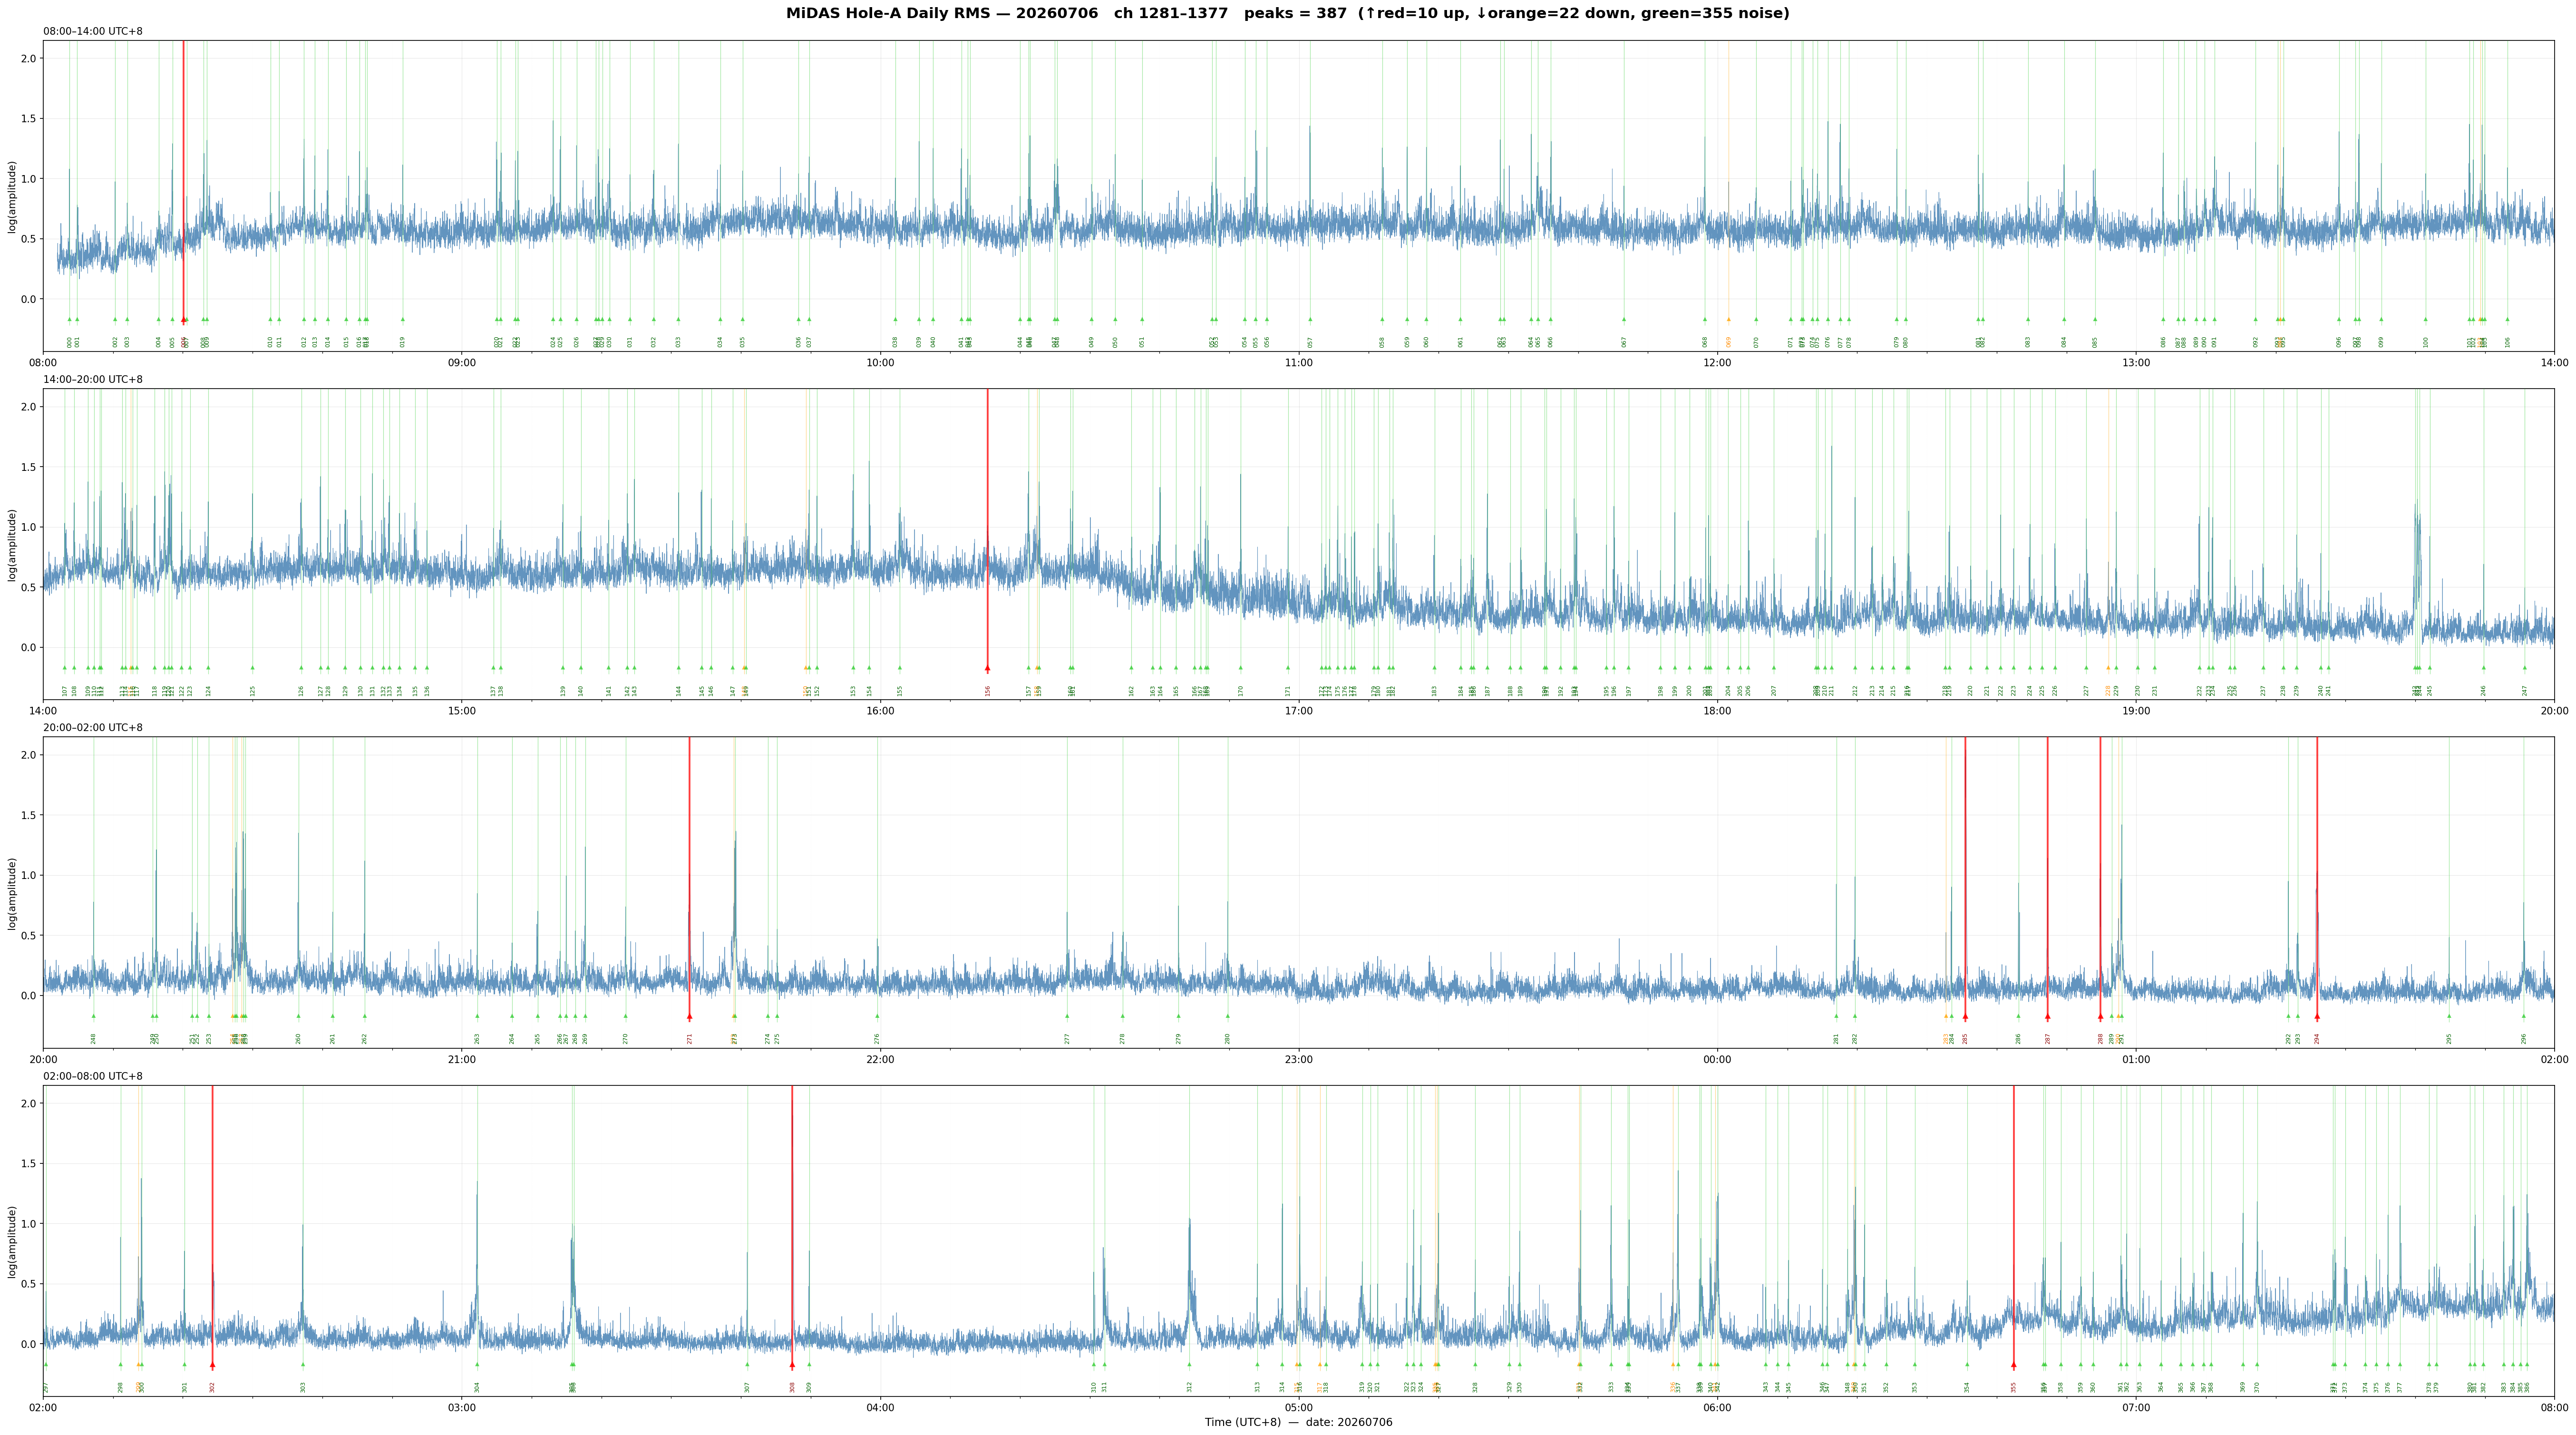
Task: Click the red peak arrow numbered 285
Action: [1965, 1016]
